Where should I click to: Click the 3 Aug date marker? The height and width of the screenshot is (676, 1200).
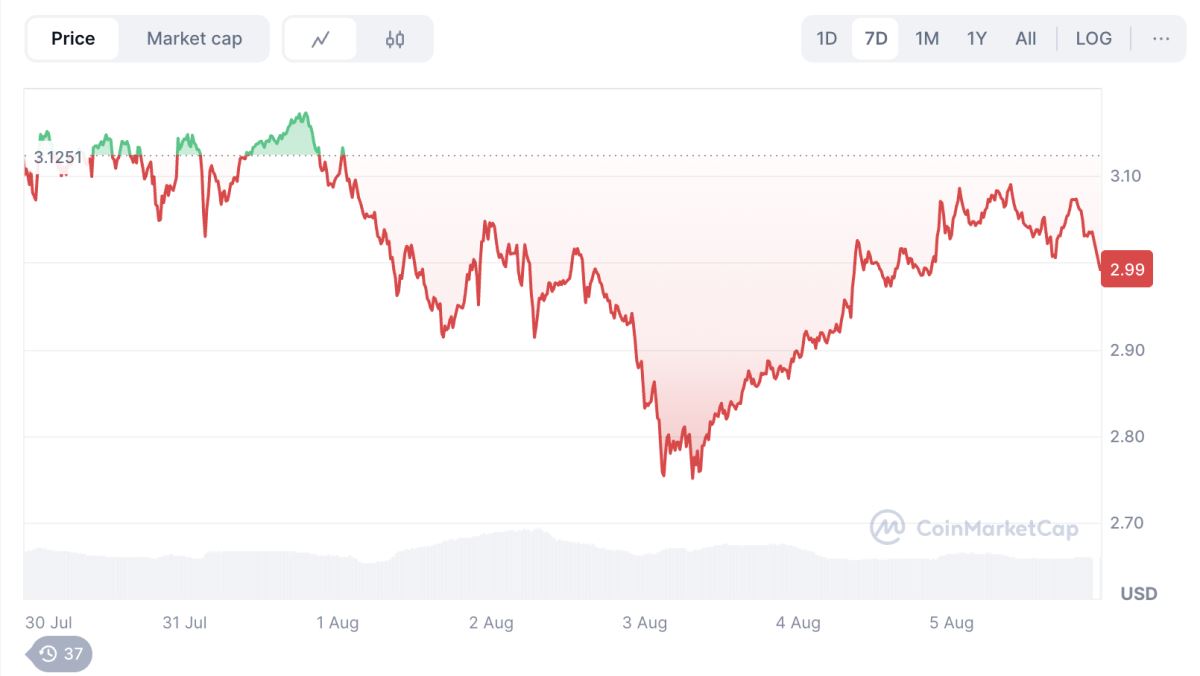pyautogui.click(x=645, y=623)
